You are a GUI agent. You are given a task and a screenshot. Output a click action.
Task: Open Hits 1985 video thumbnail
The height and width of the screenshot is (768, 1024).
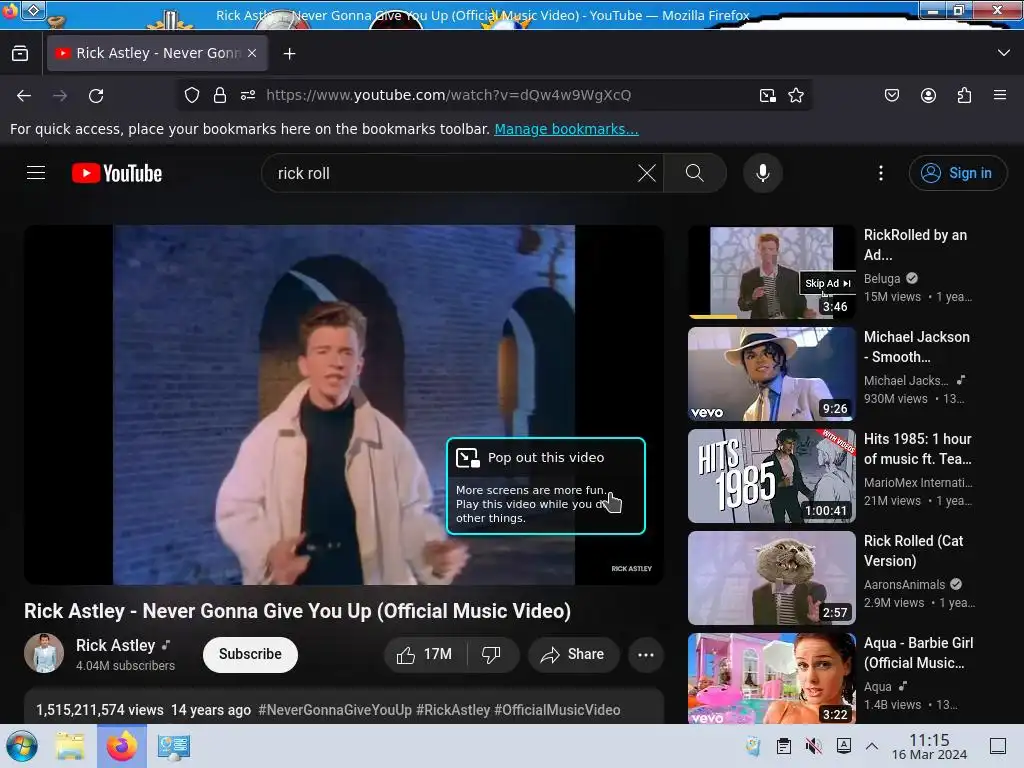pos(771,475)
